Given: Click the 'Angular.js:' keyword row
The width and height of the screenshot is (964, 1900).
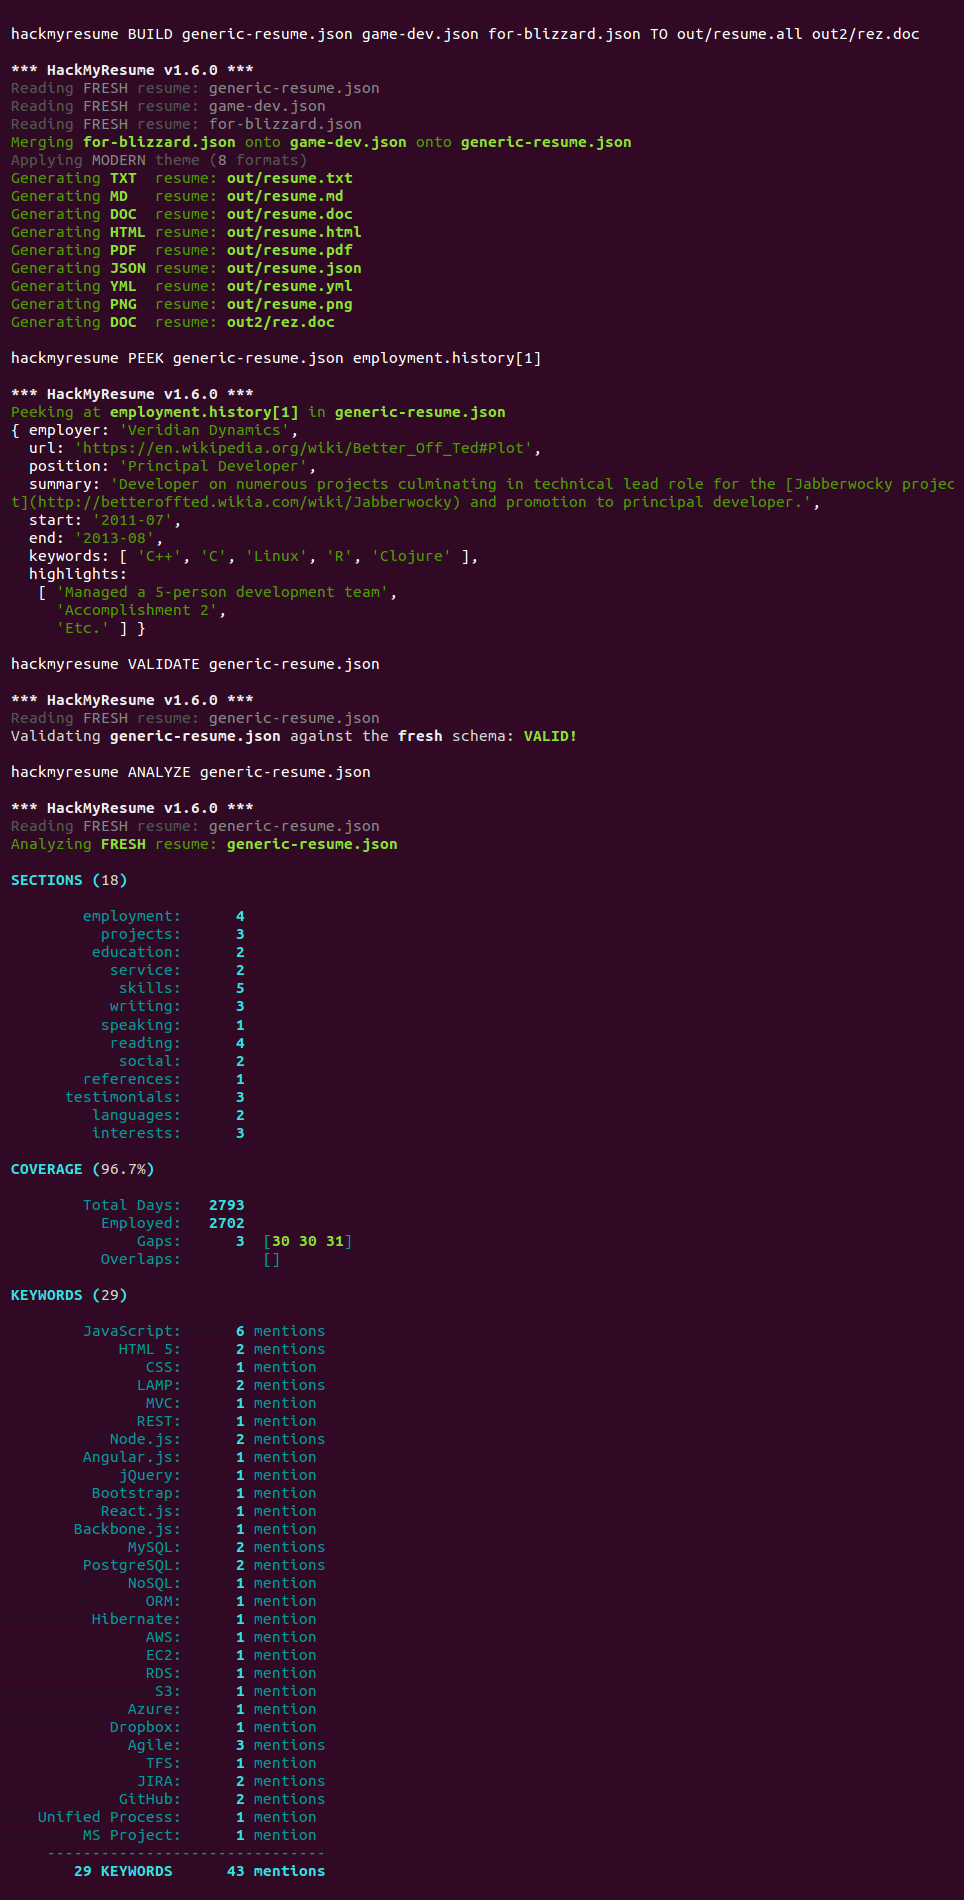Looking at the screenshot, I should [x=200, y=1457].
